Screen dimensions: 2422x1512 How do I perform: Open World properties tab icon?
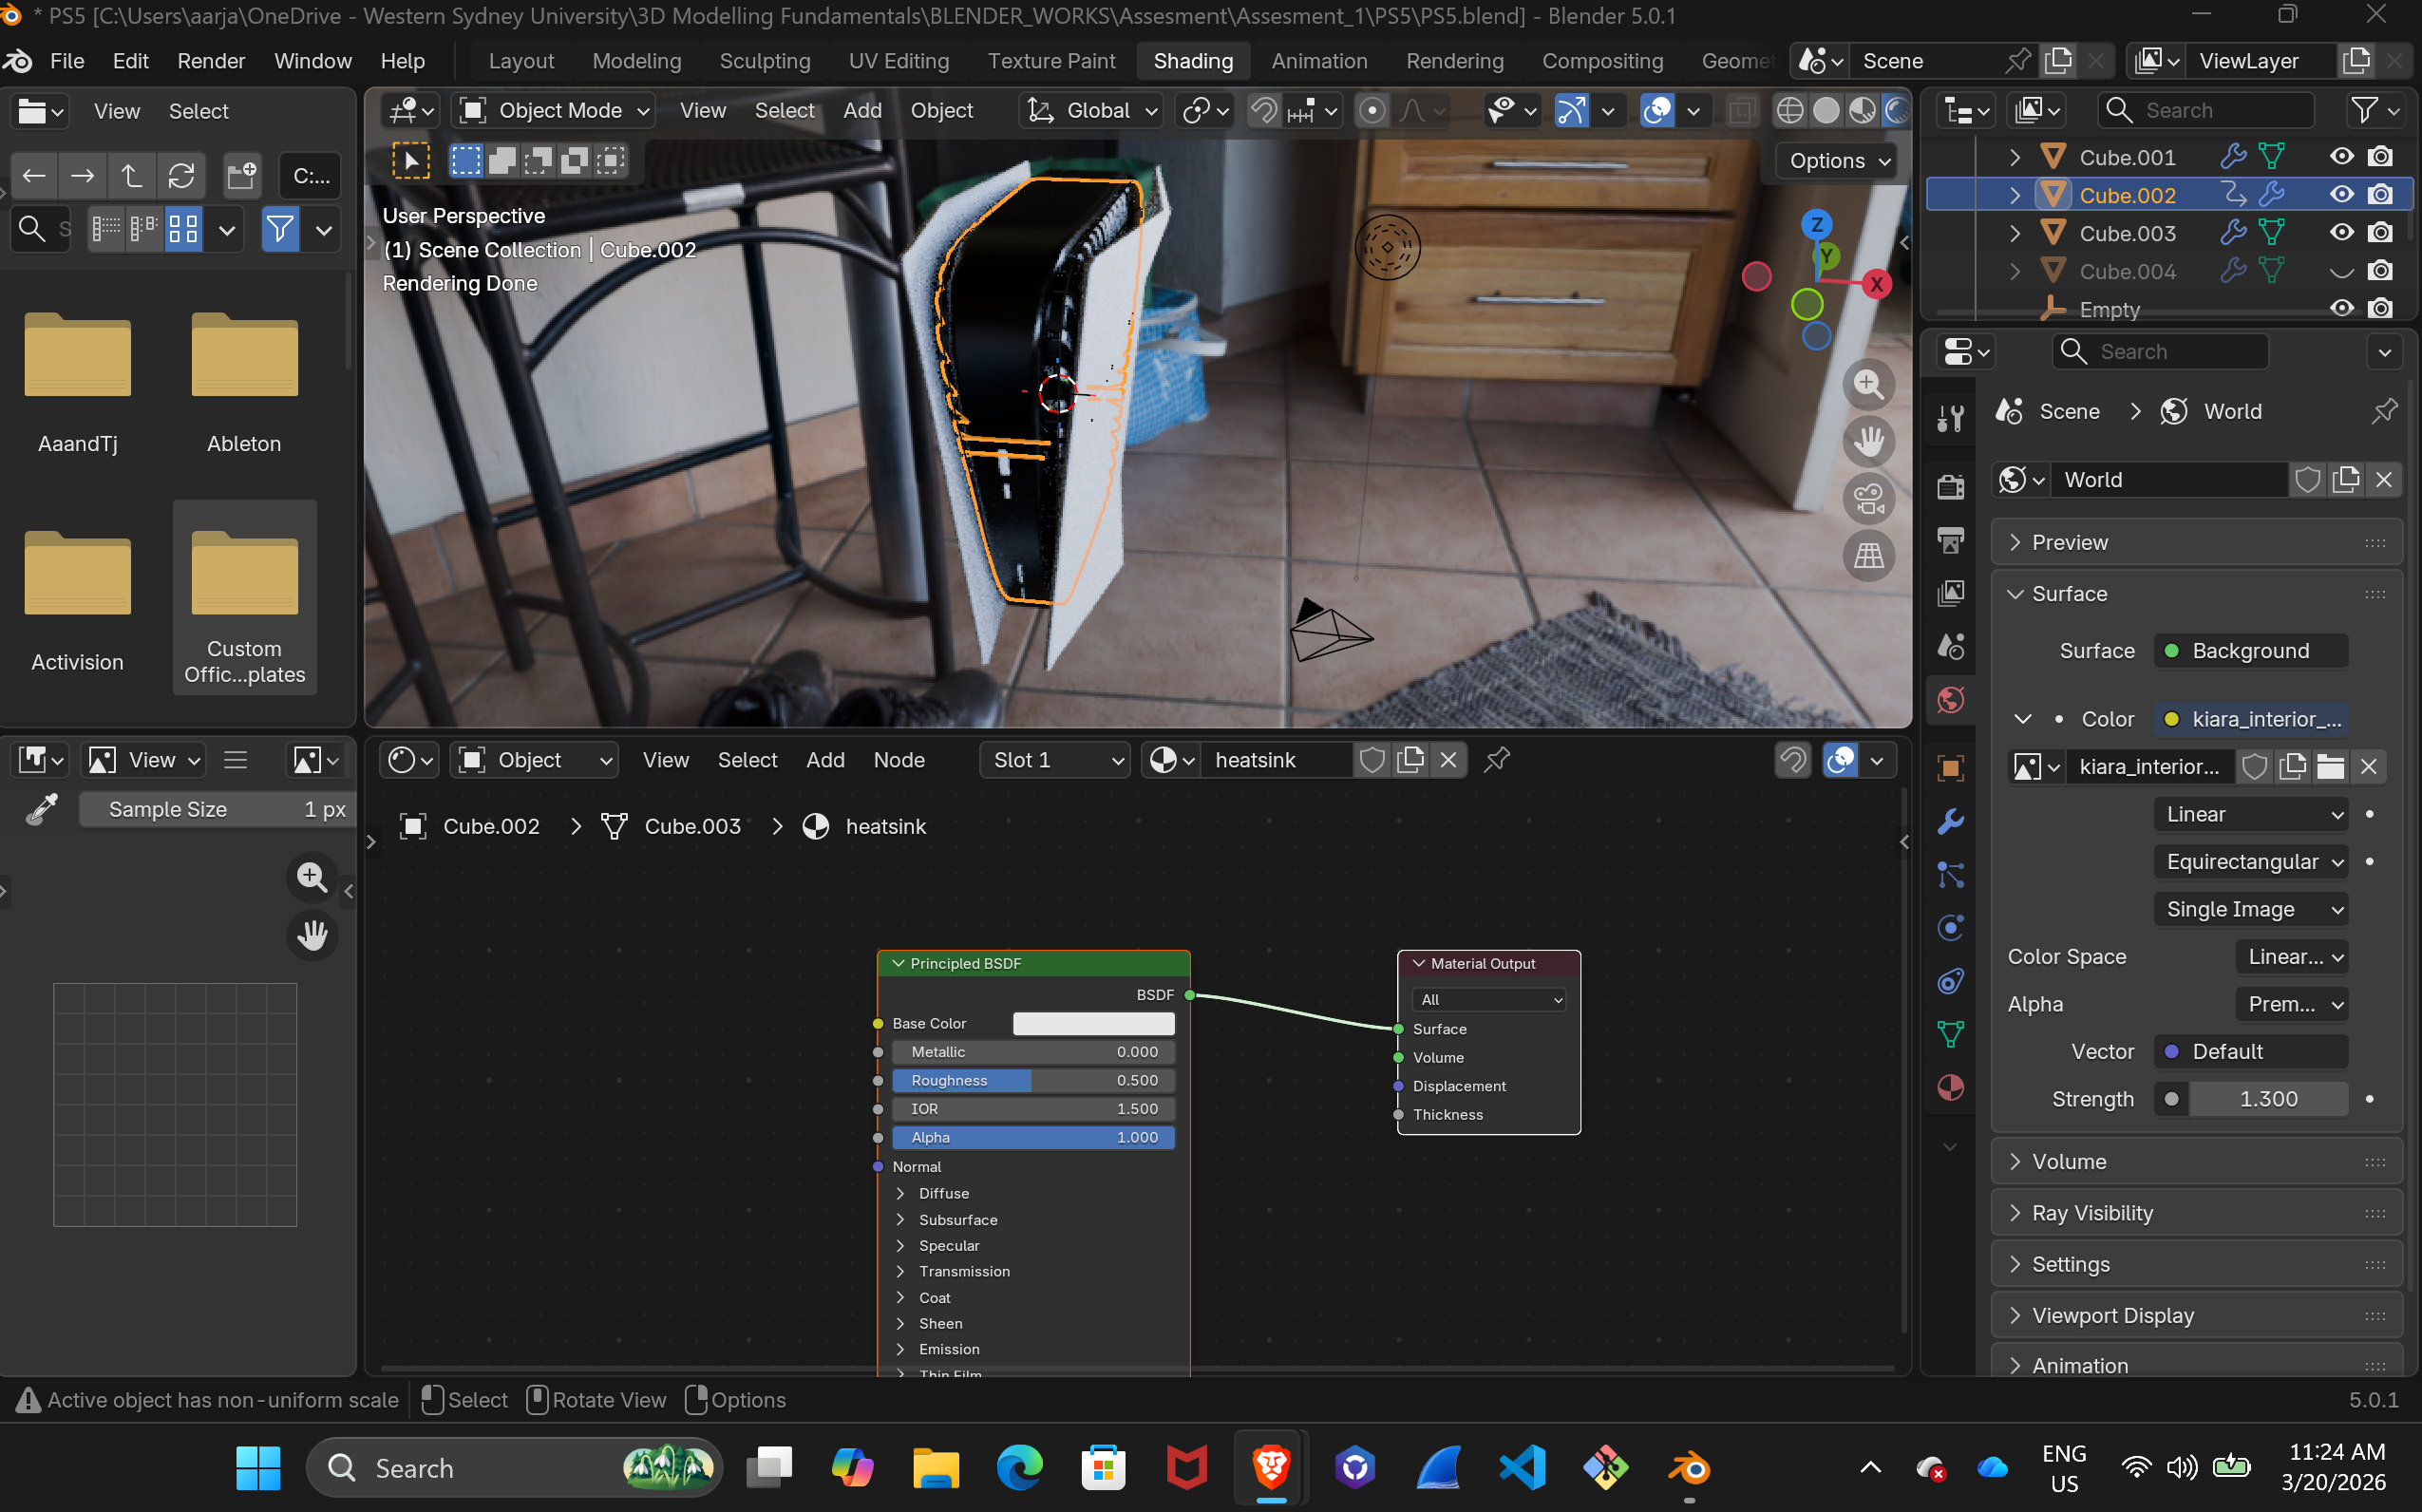click(1950, 700)
